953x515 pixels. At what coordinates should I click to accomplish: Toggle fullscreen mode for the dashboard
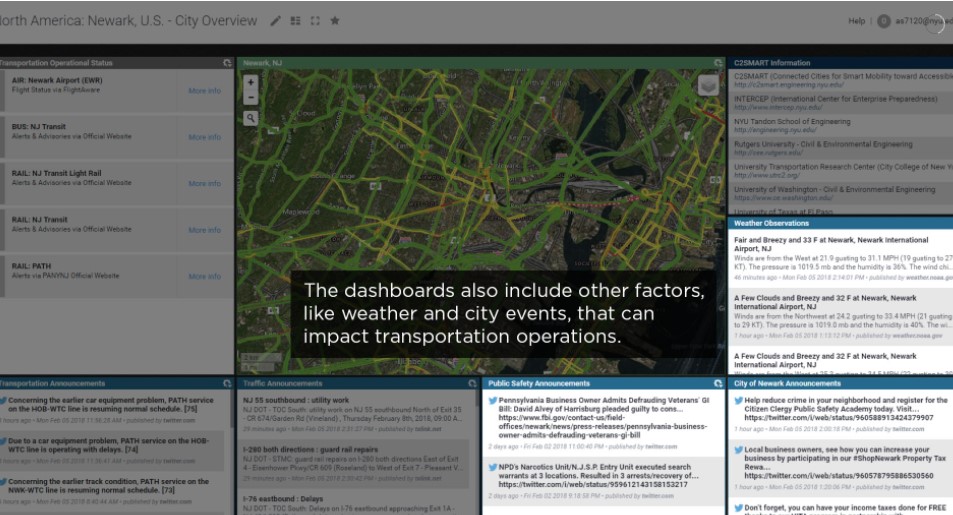pos(315,21)
